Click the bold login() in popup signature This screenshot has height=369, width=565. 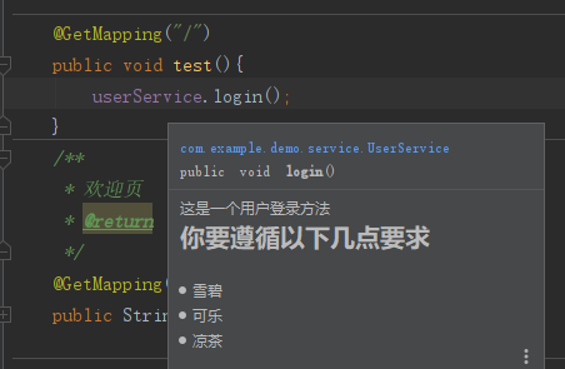pos(310,172)
